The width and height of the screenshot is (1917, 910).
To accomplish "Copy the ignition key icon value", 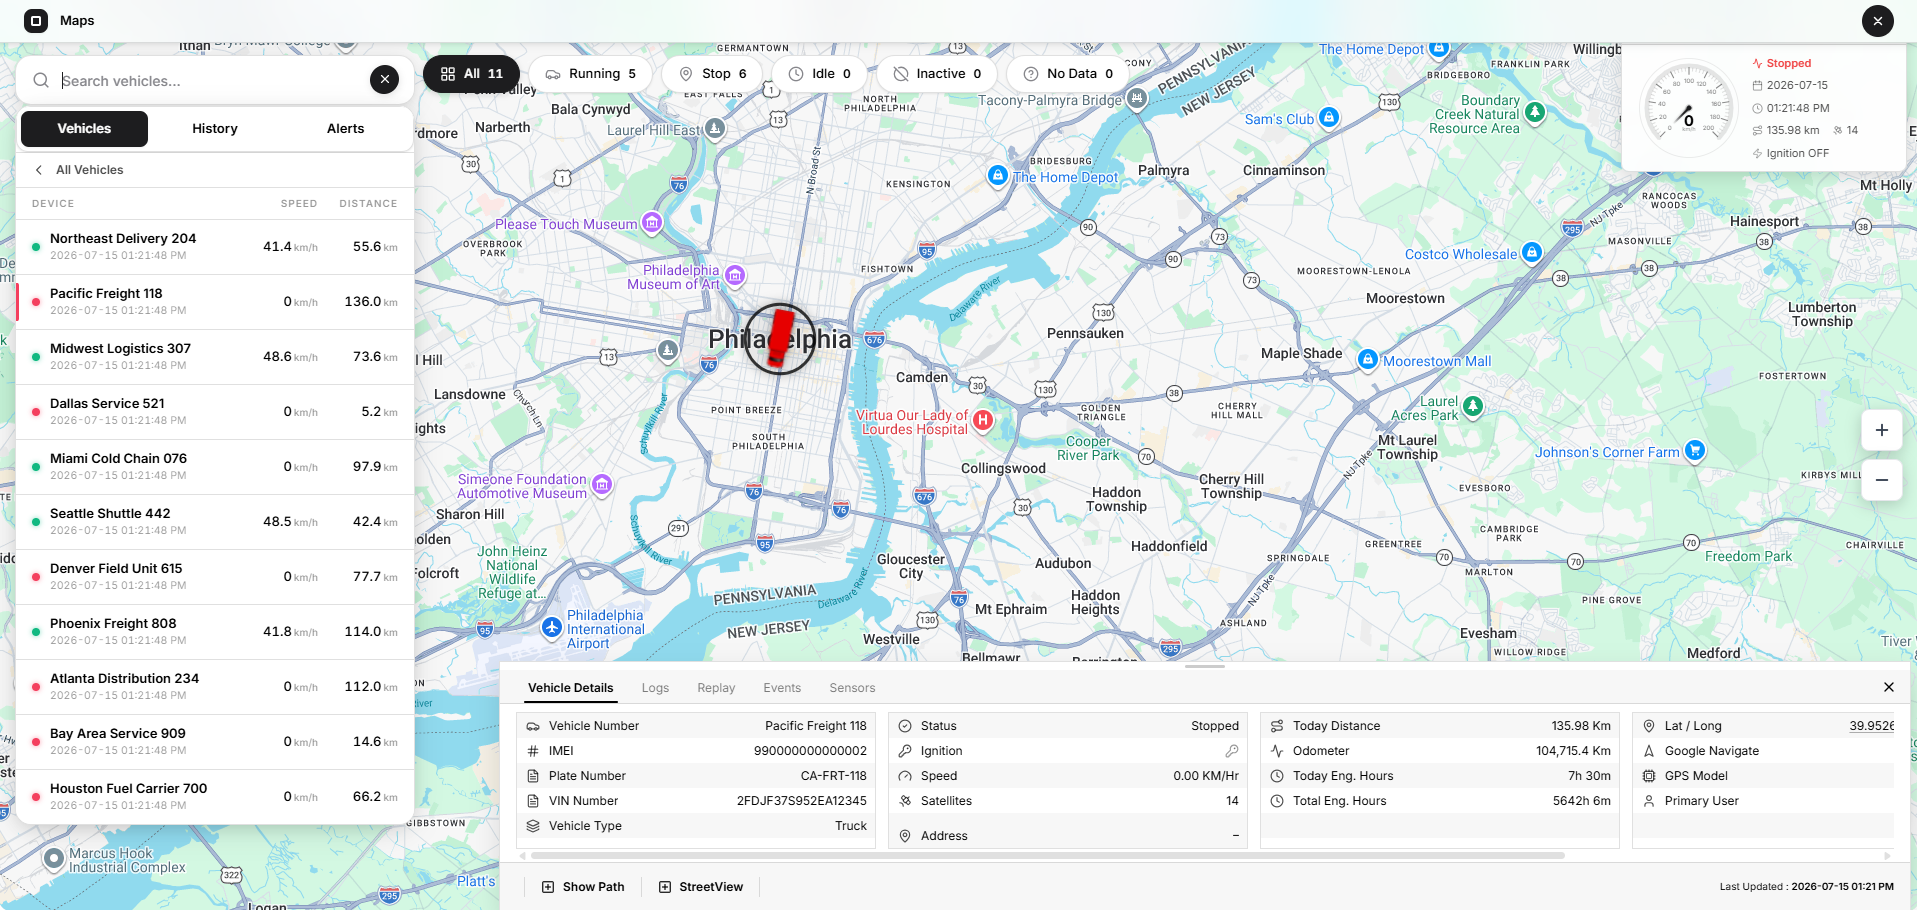I will tap(1231, 751).
